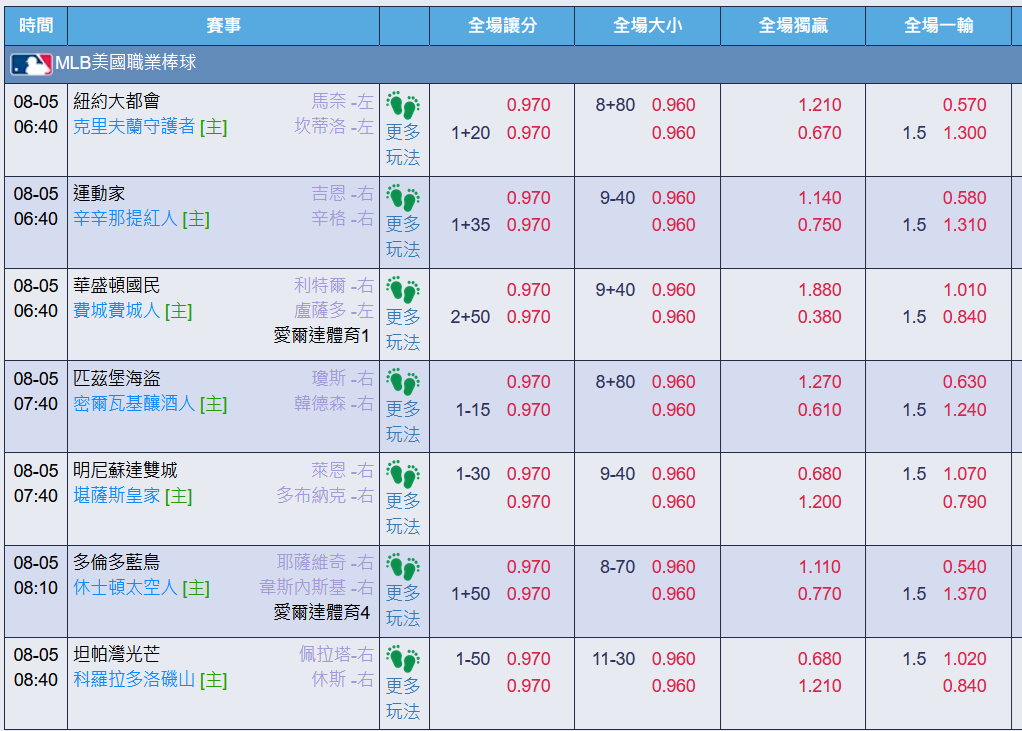1022x731 pixels.
Task: Select 0.680 moneyline odds for 坦帕灣光芒
Action: click(819, 659)
